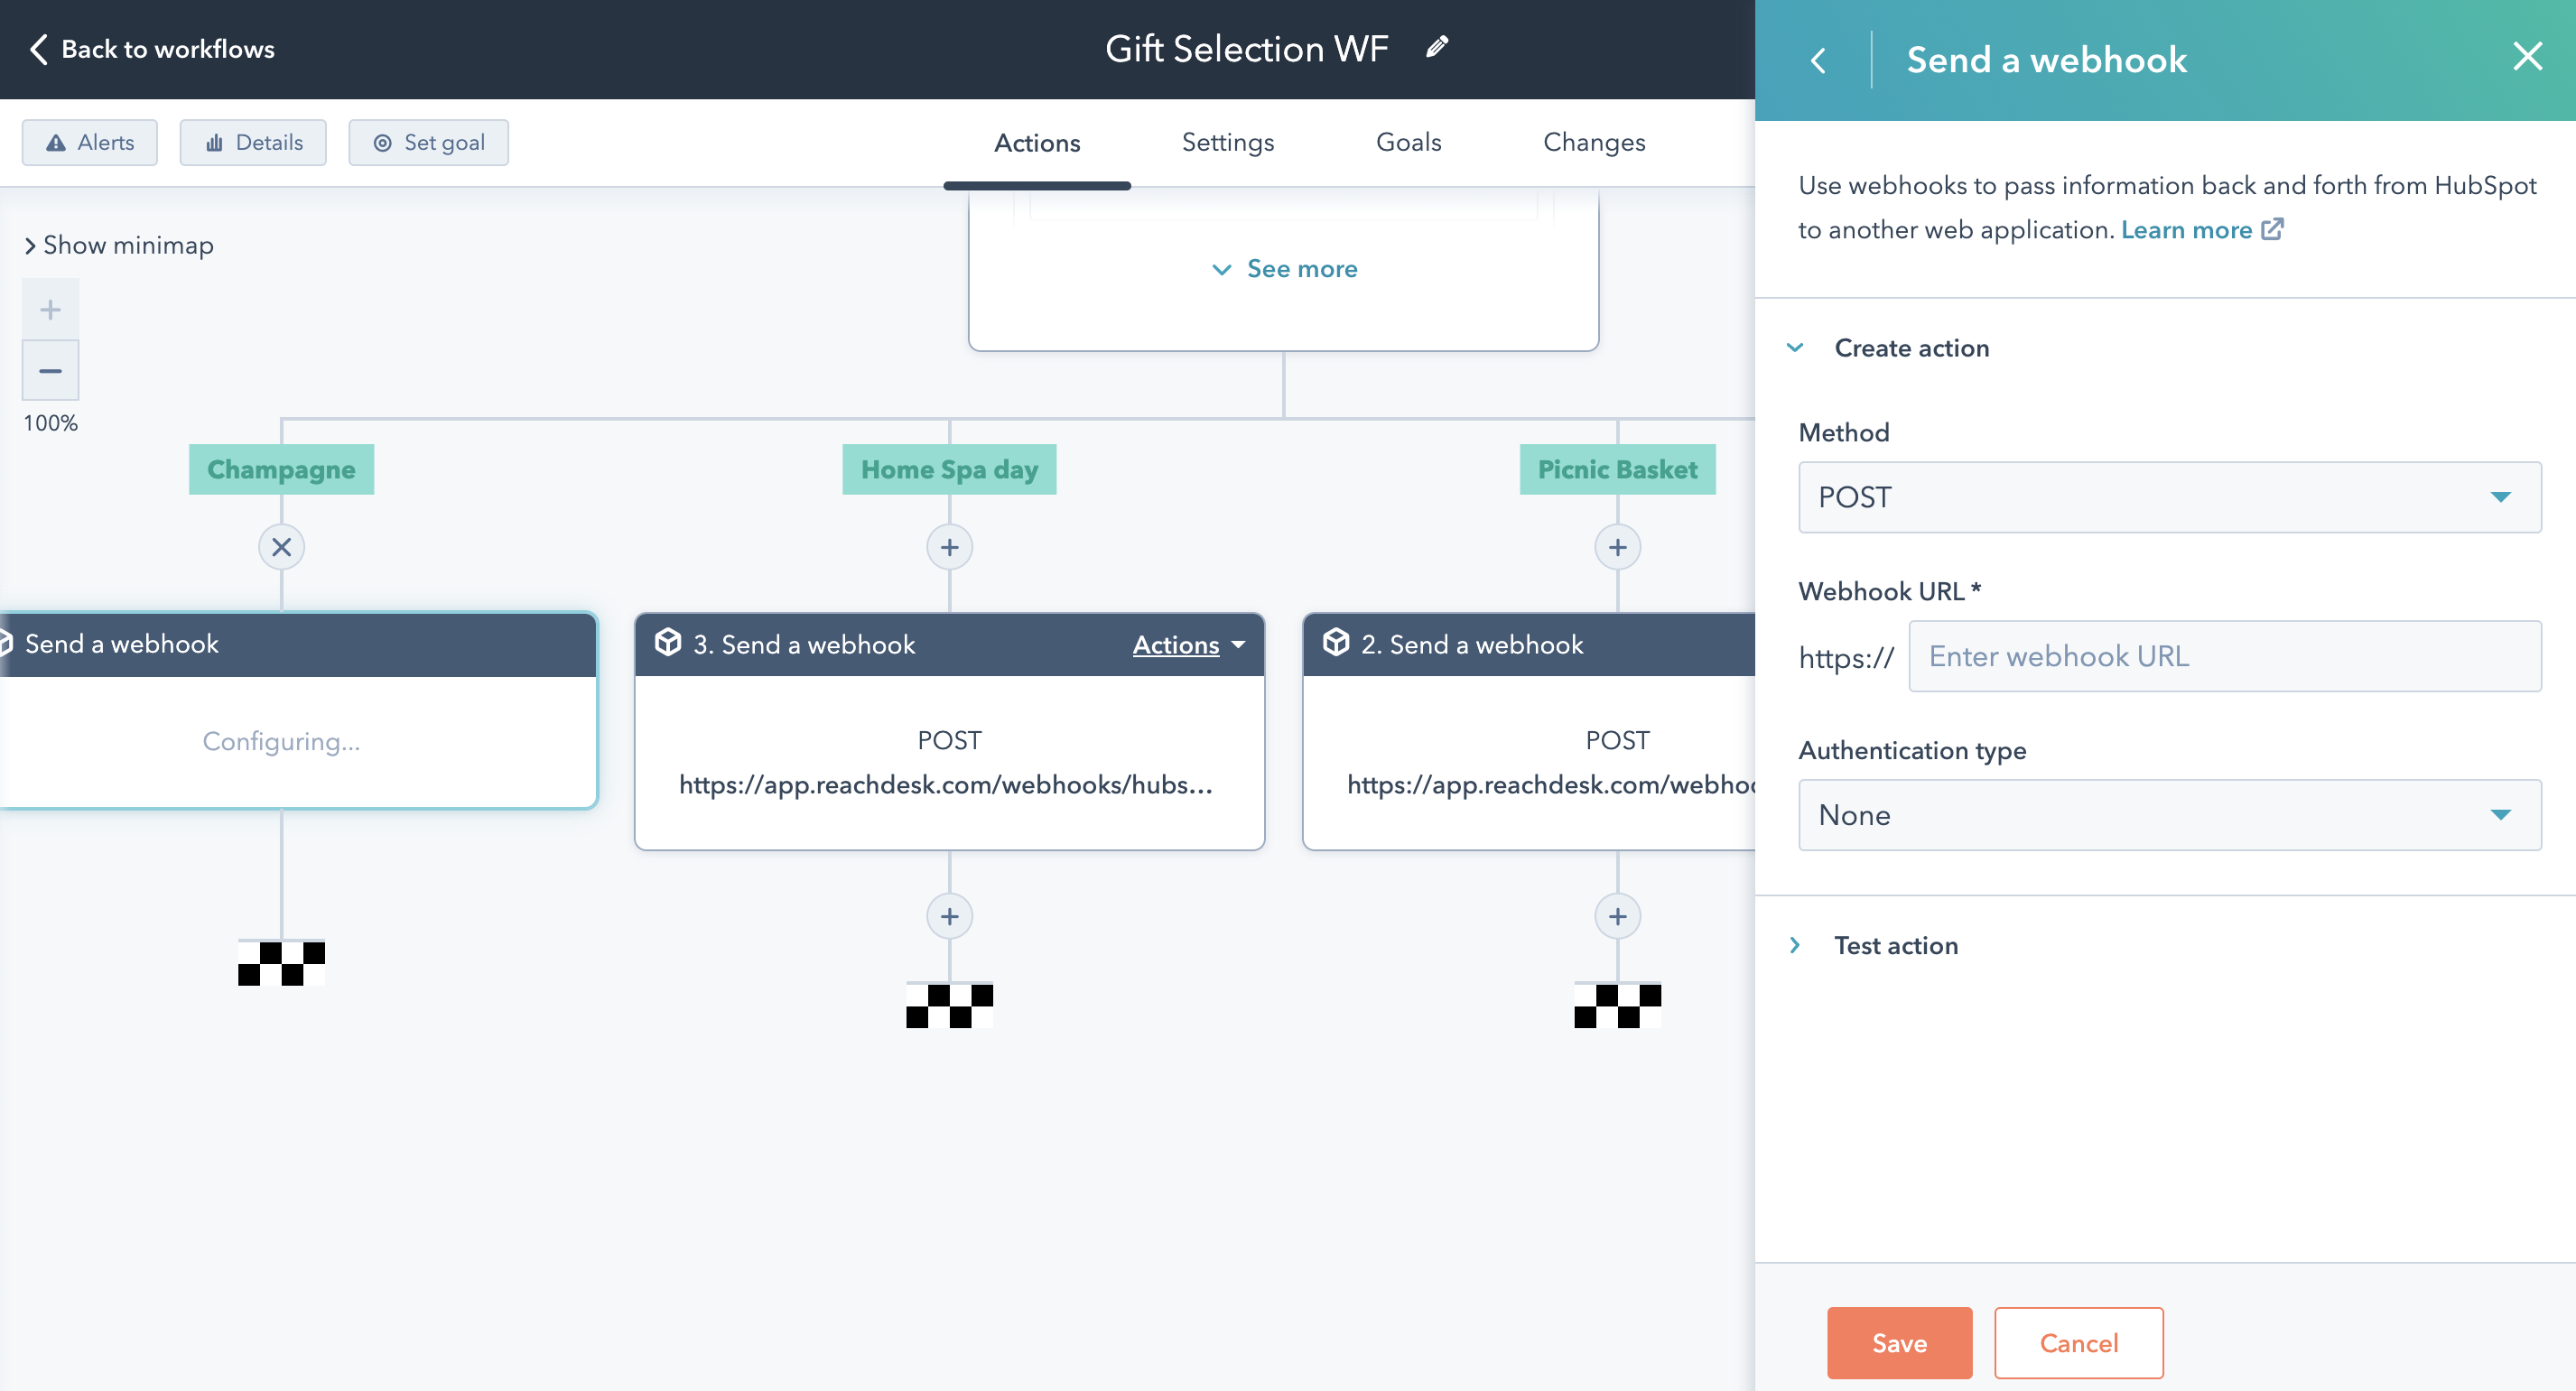Click the pencil icon to rename workflow
This screenshot has width=2576, height=1391.
click(x=1437, y=47)
